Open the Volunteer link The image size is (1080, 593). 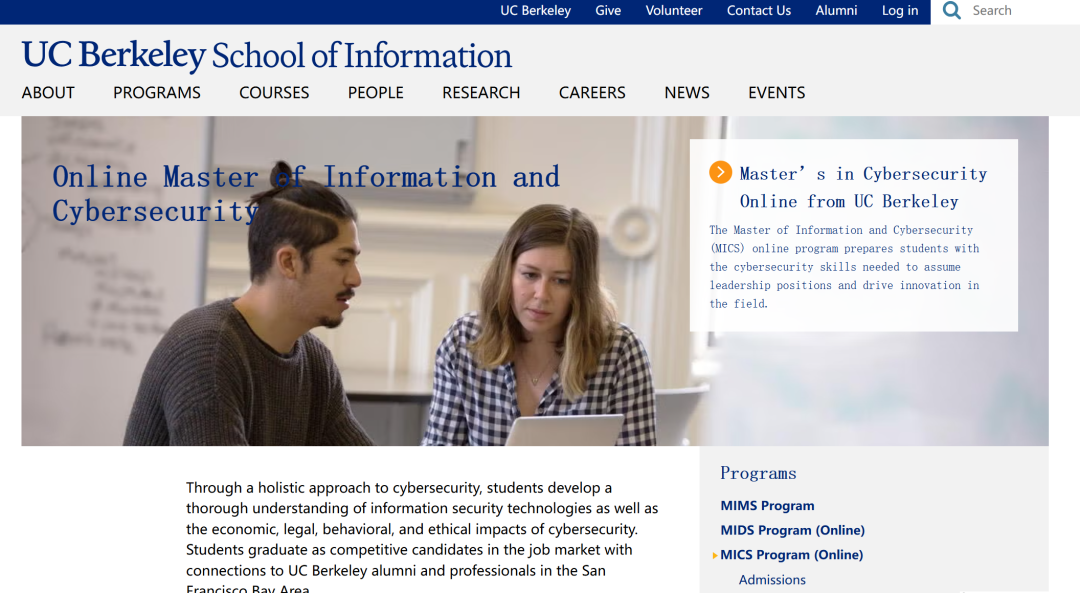point(674,10)
